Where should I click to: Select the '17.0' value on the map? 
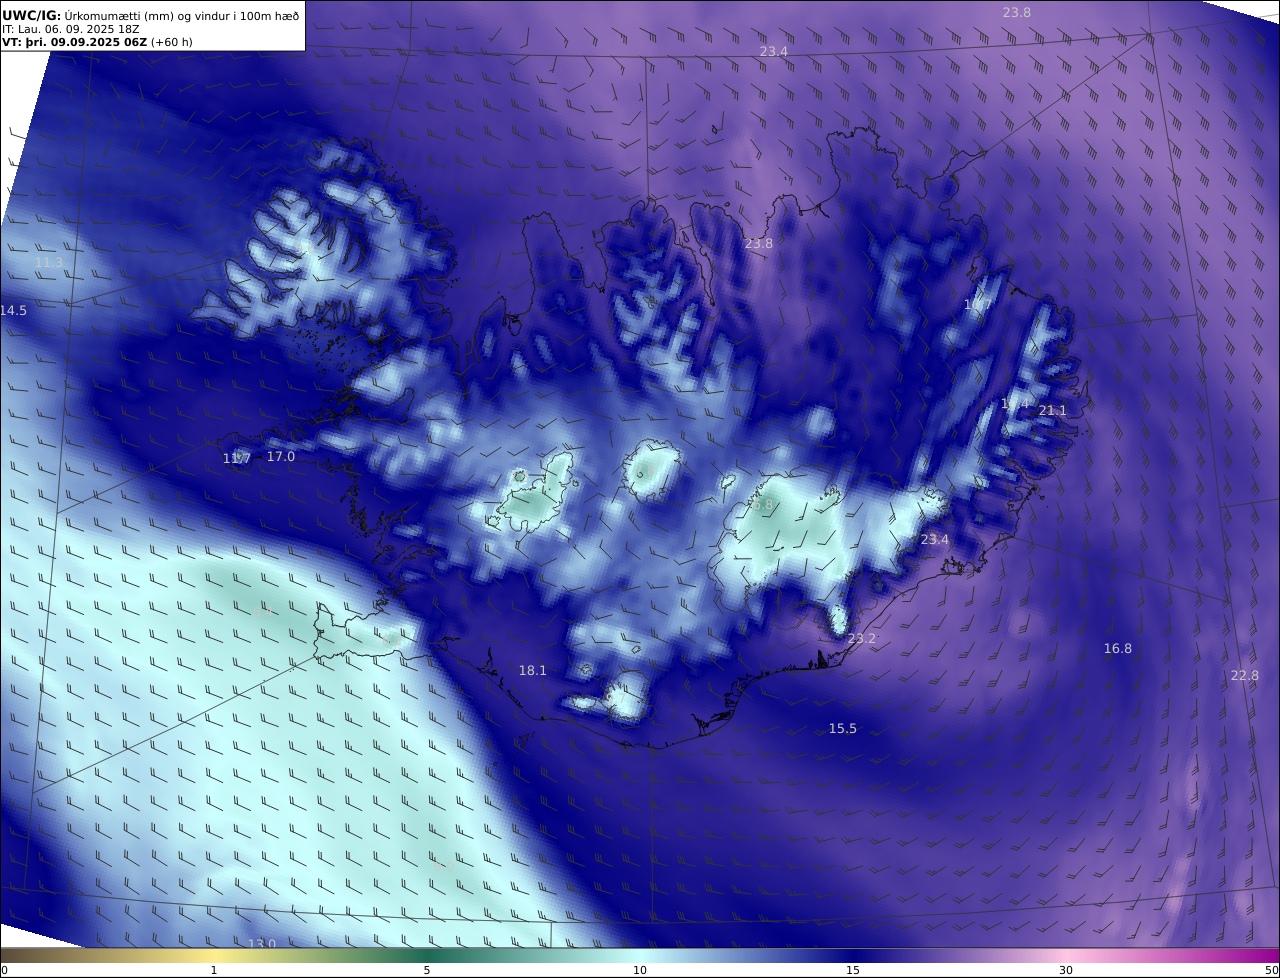281,457
